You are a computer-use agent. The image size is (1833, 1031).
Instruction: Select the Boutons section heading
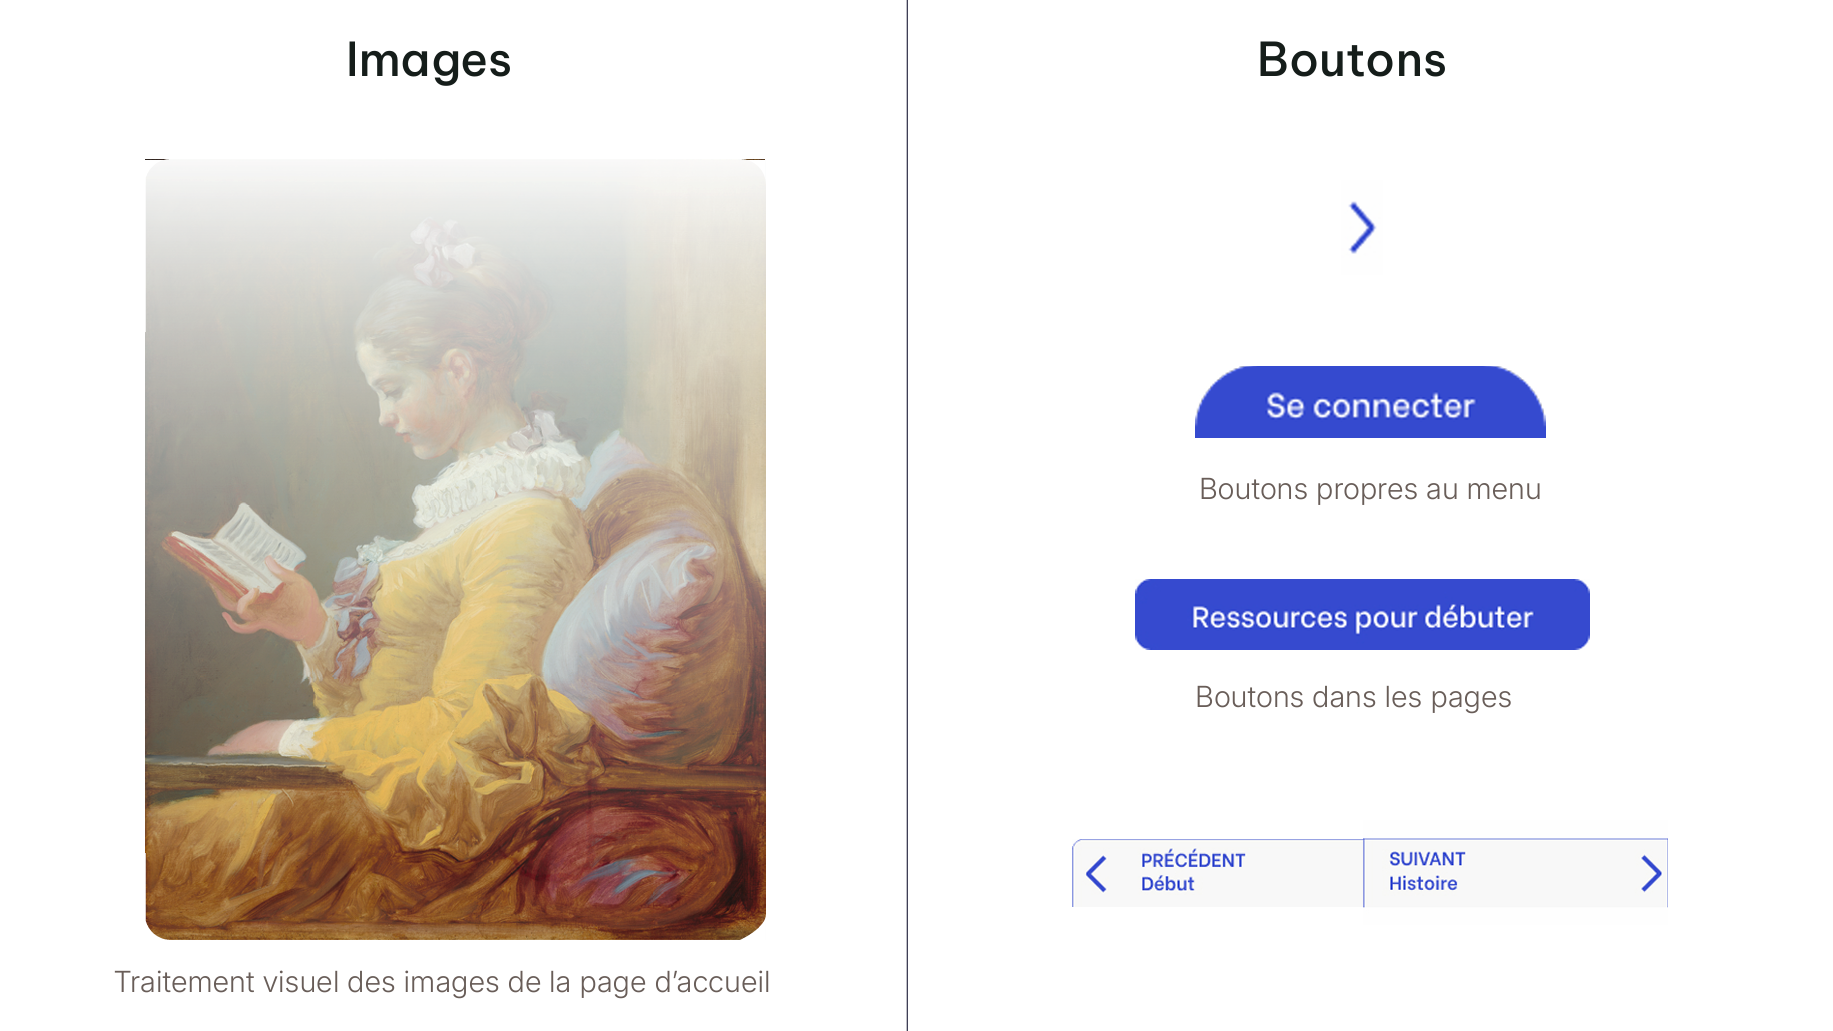point(1352,60)
